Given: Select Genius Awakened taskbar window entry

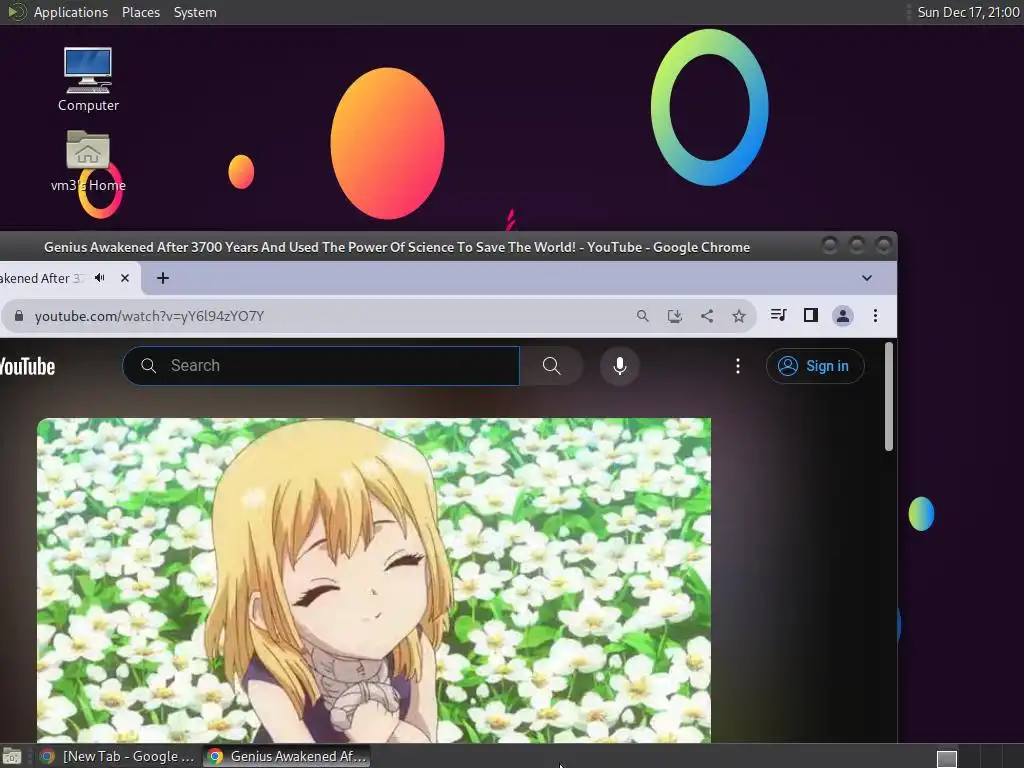Looking at the screenshot, I should 287,756.
